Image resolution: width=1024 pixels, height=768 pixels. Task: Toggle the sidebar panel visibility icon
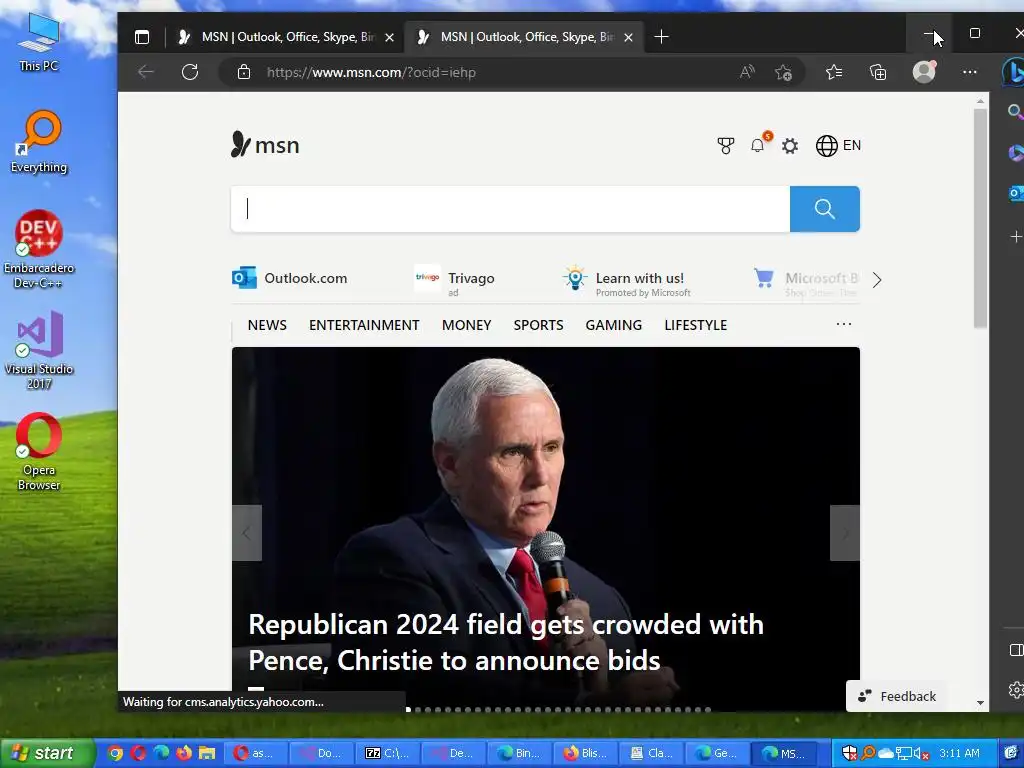[1016, 650]
